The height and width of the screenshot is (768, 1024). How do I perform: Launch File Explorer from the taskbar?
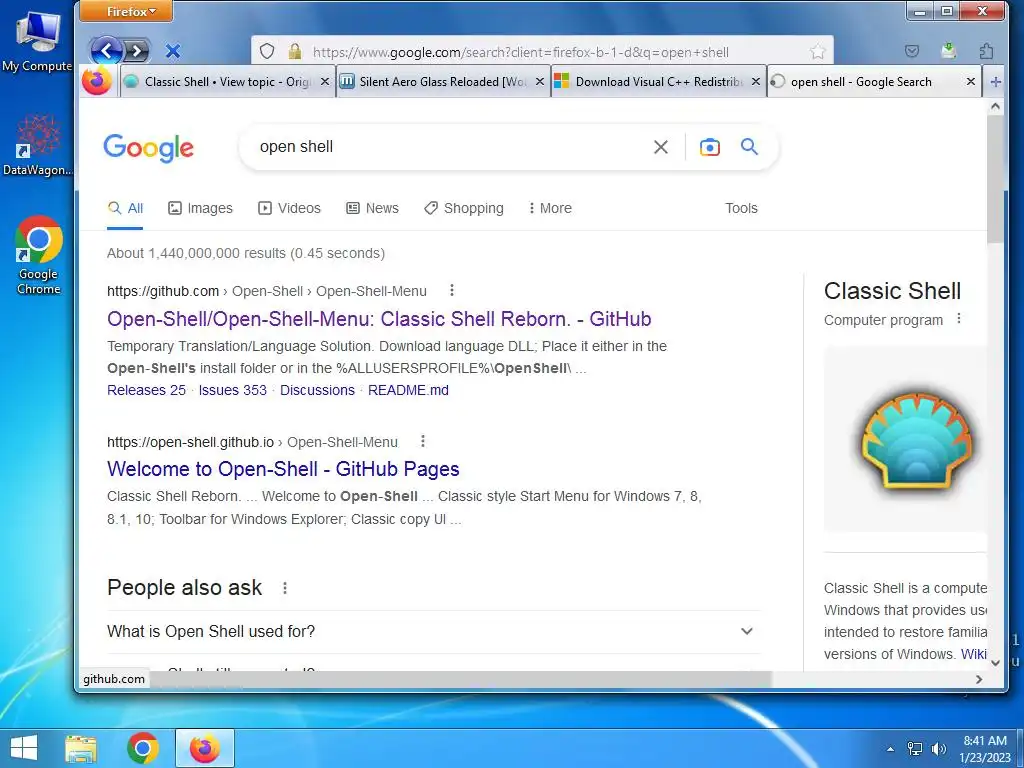point(81,749)
